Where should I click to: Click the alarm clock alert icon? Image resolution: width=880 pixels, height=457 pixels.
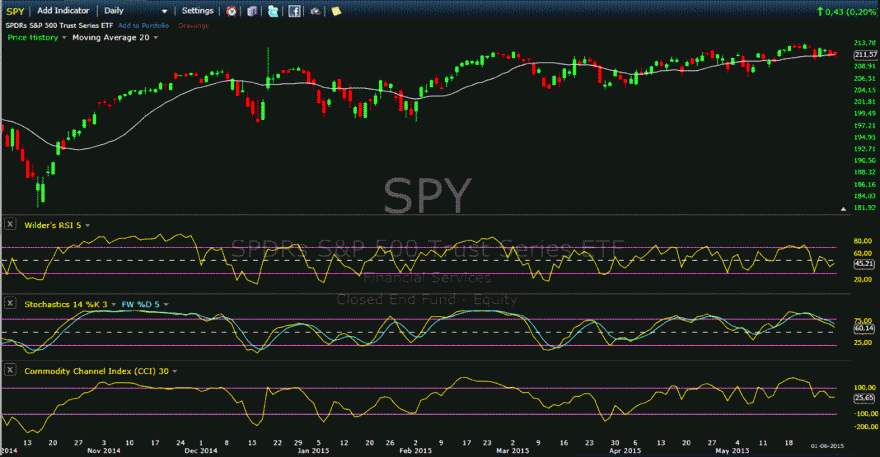pyautogui.click(x=231, y=11)
